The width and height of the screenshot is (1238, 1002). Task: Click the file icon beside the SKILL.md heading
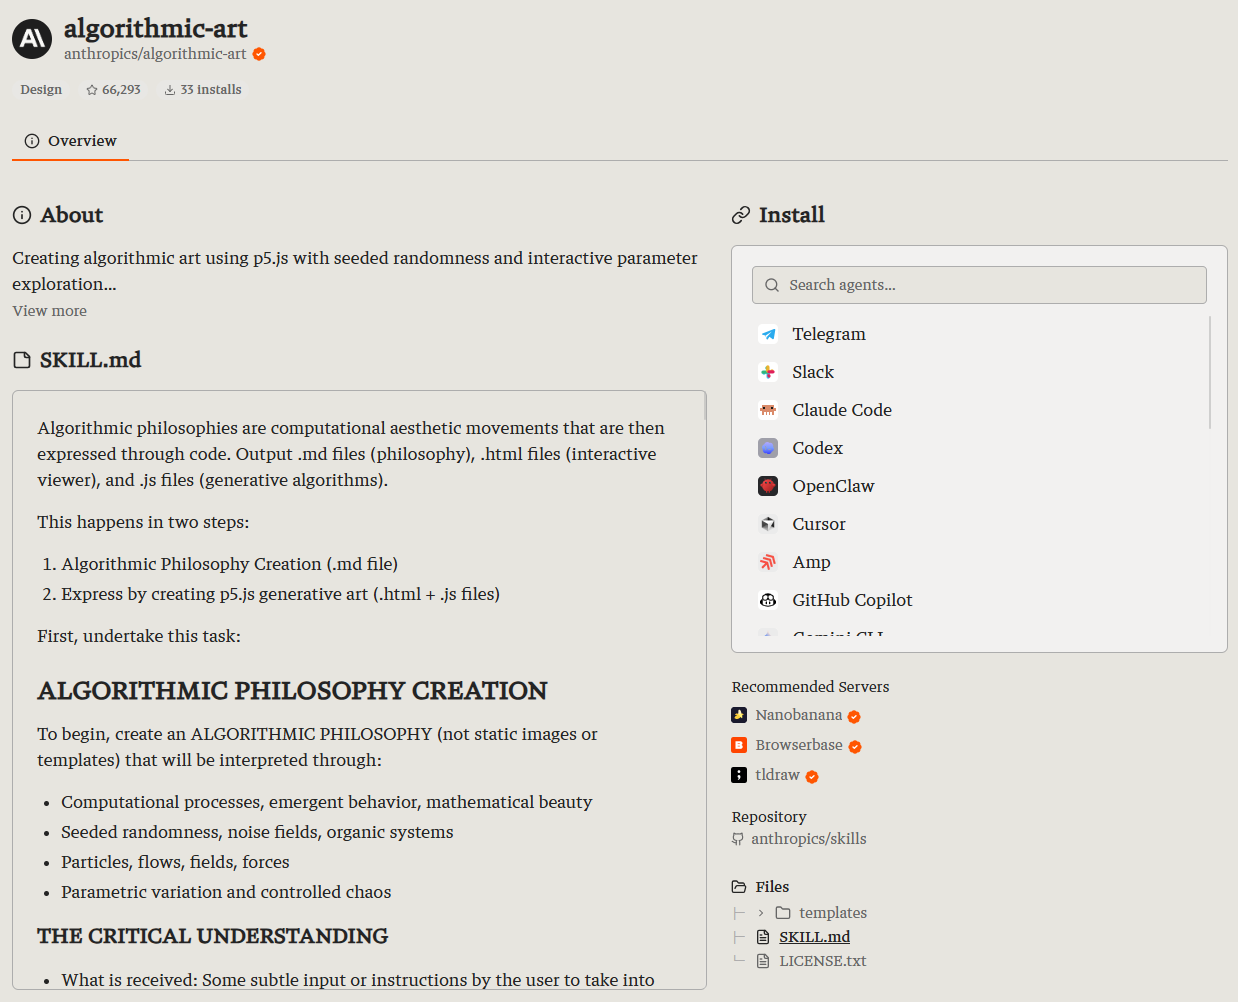pos(22,360)
